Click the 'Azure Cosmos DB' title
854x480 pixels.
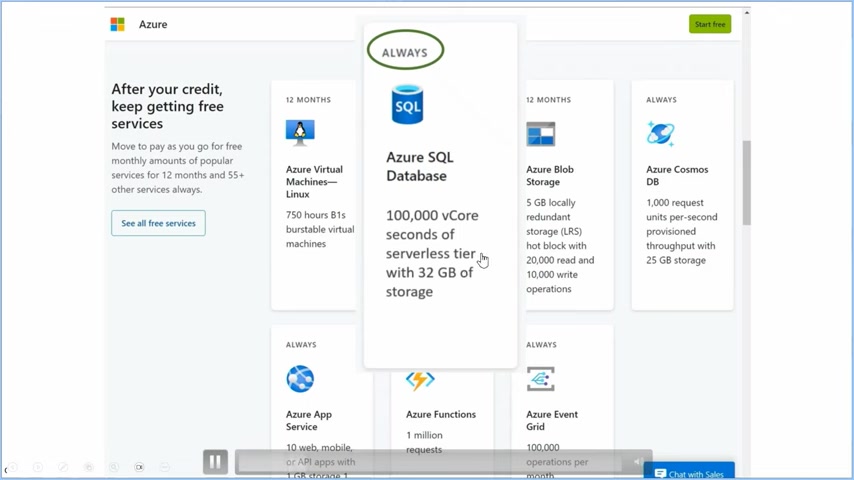(677, 175)
